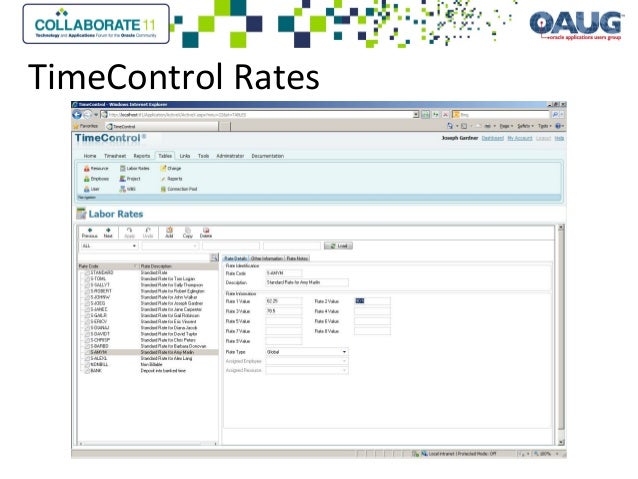Switch to the Rate Details tab
Viewport: 638px width, 479px height.
coord(236,258)
